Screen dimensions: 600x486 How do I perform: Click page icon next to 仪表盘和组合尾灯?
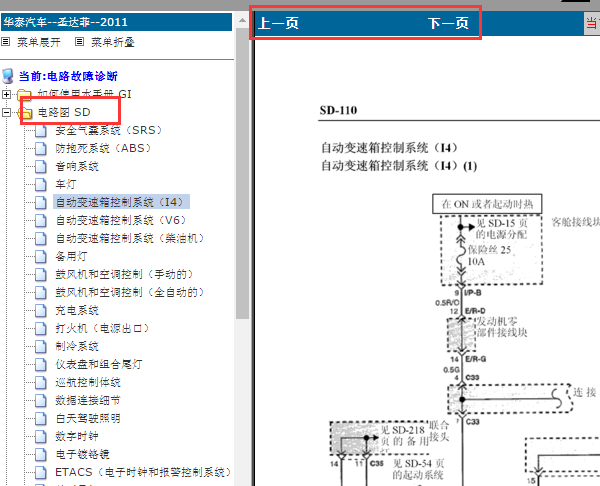coord(41,364)
